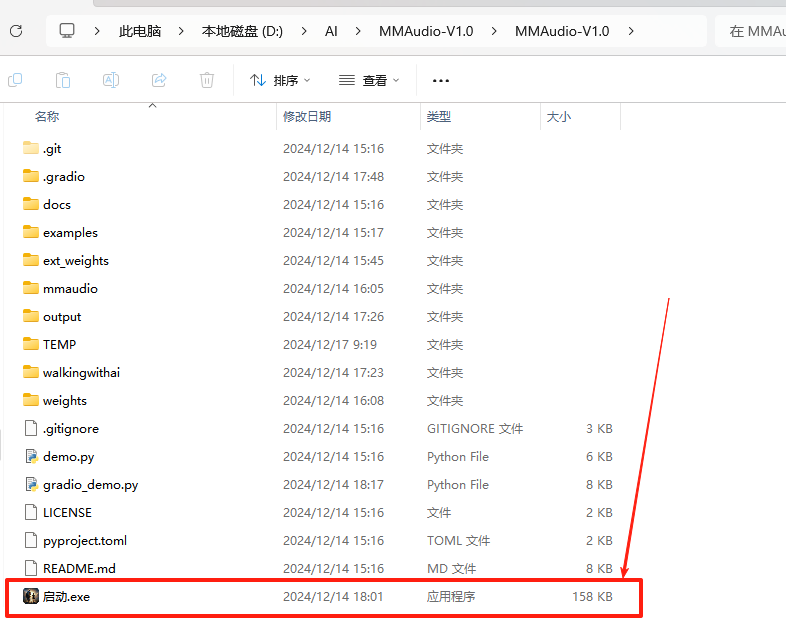Select the demo.py Python file icon

click(x=31, y=456)
